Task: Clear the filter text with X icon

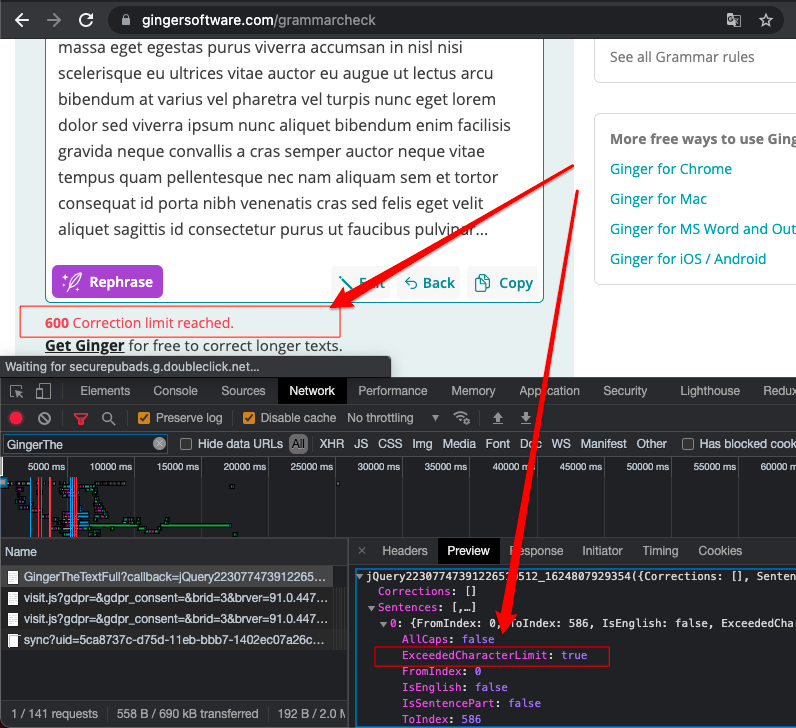Action: [159, 444]
